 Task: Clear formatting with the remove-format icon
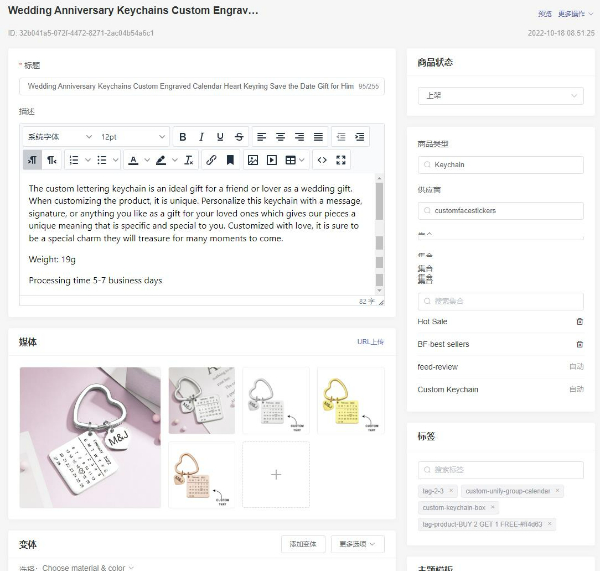[188, 160]
